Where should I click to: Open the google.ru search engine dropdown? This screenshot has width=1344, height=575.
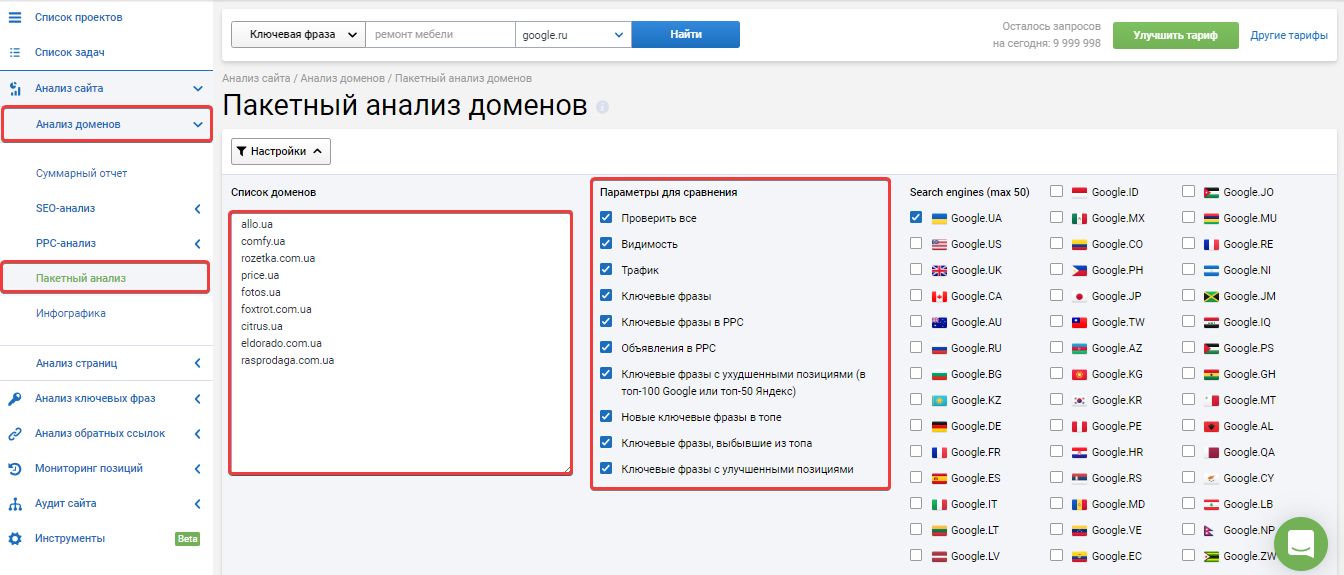(573, 34)
